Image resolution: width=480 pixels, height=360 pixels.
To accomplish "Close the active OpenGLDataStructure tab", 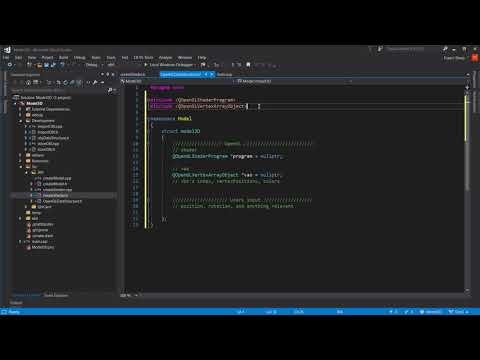I will [212, 74].
